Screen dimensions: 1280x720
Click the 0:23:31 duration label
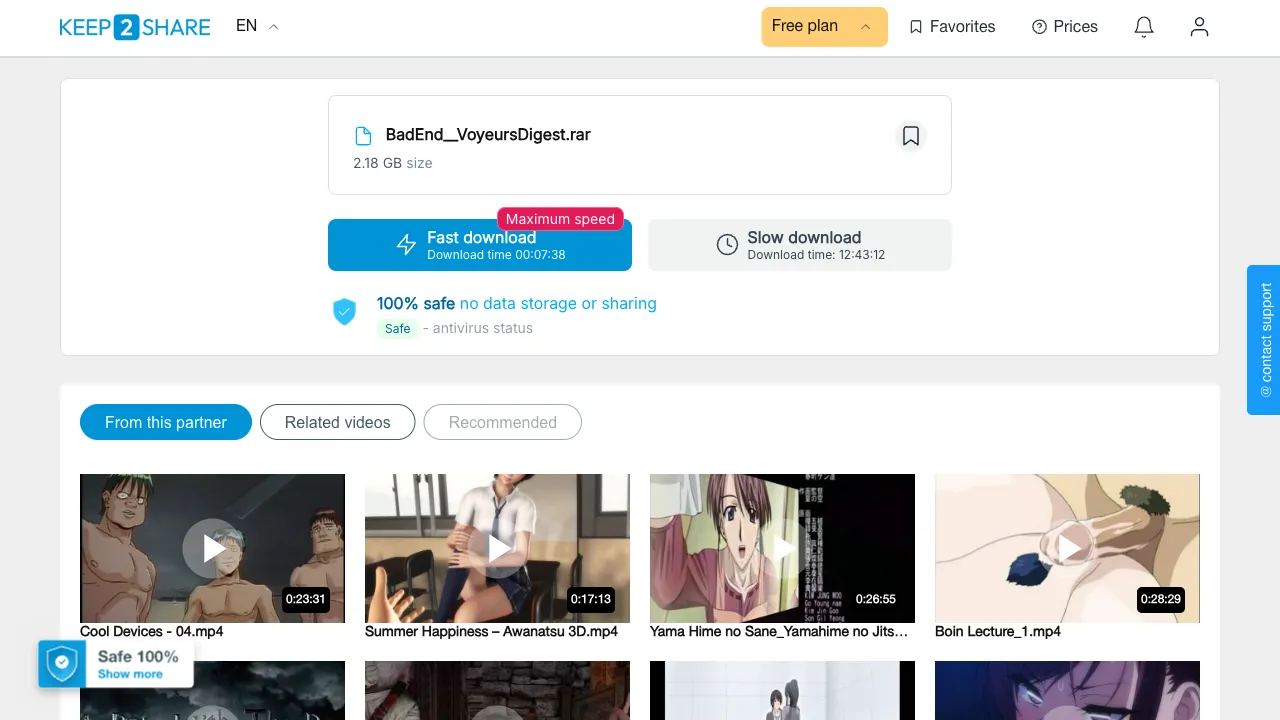click(x=306, y=599)
